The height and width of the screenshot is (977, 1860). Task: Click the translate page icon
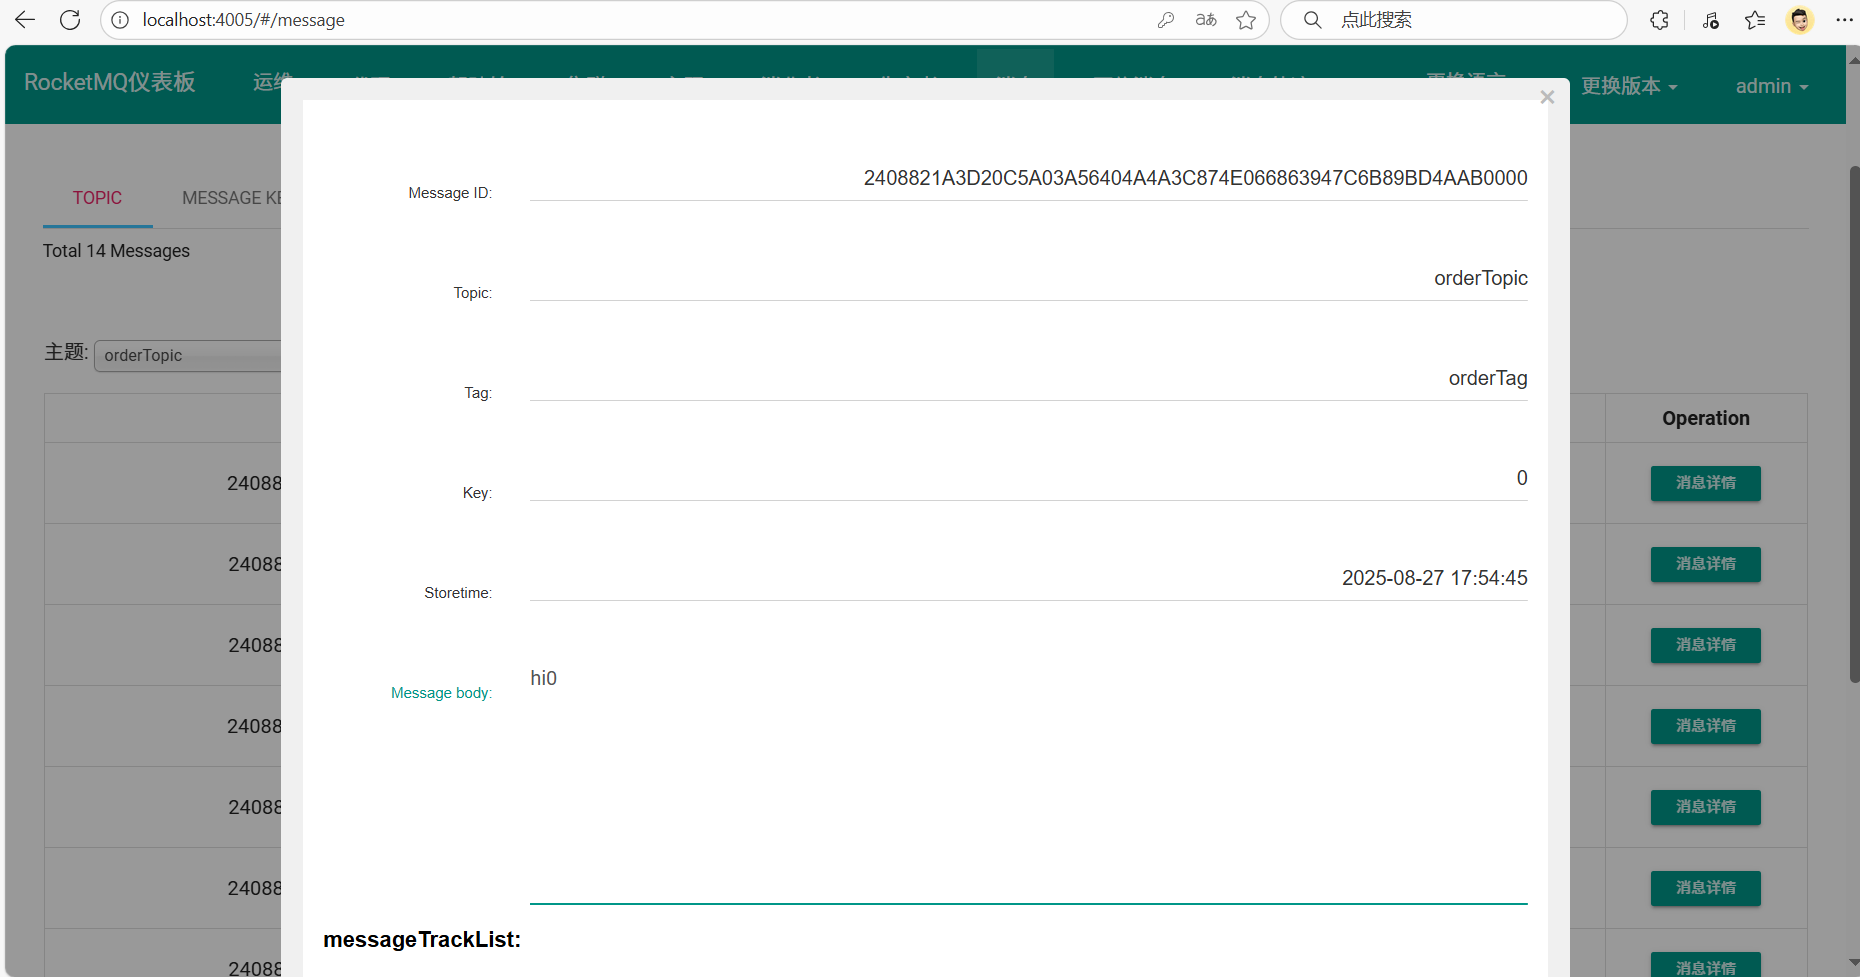1206,20
